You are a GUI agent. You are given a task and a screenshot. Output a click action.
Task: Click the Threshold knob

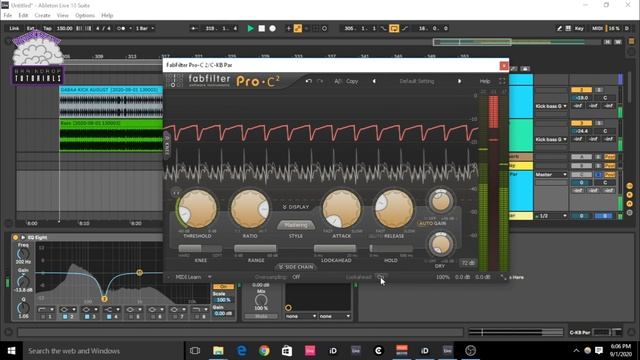pos(198,209)
